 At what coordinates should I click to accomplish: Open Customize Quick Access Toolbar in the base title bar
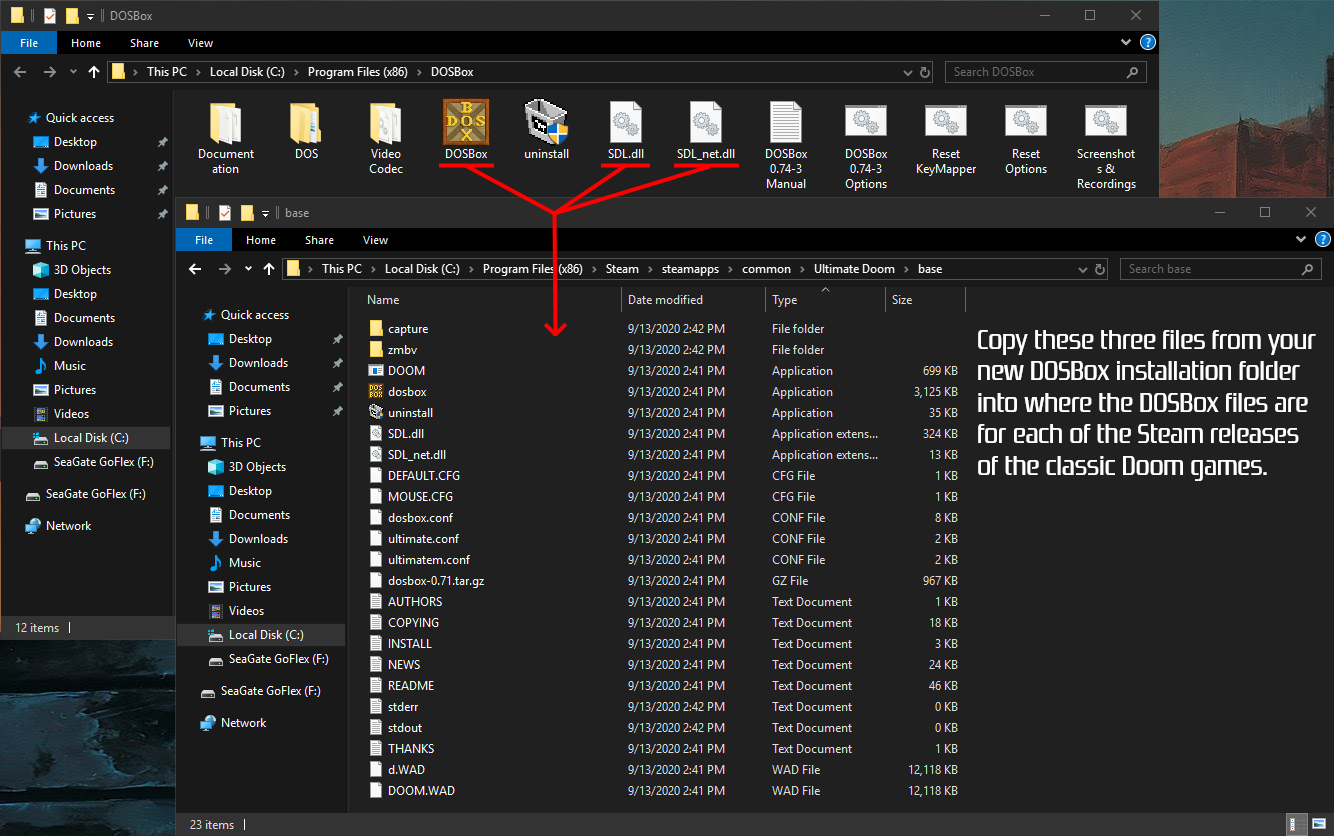tap(265, 213)
